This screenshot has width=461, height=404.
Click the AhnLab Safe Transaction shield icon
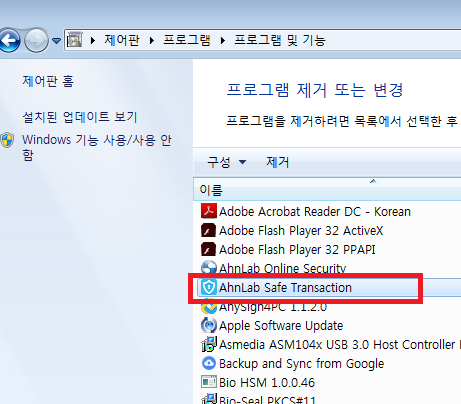(209, 287)
